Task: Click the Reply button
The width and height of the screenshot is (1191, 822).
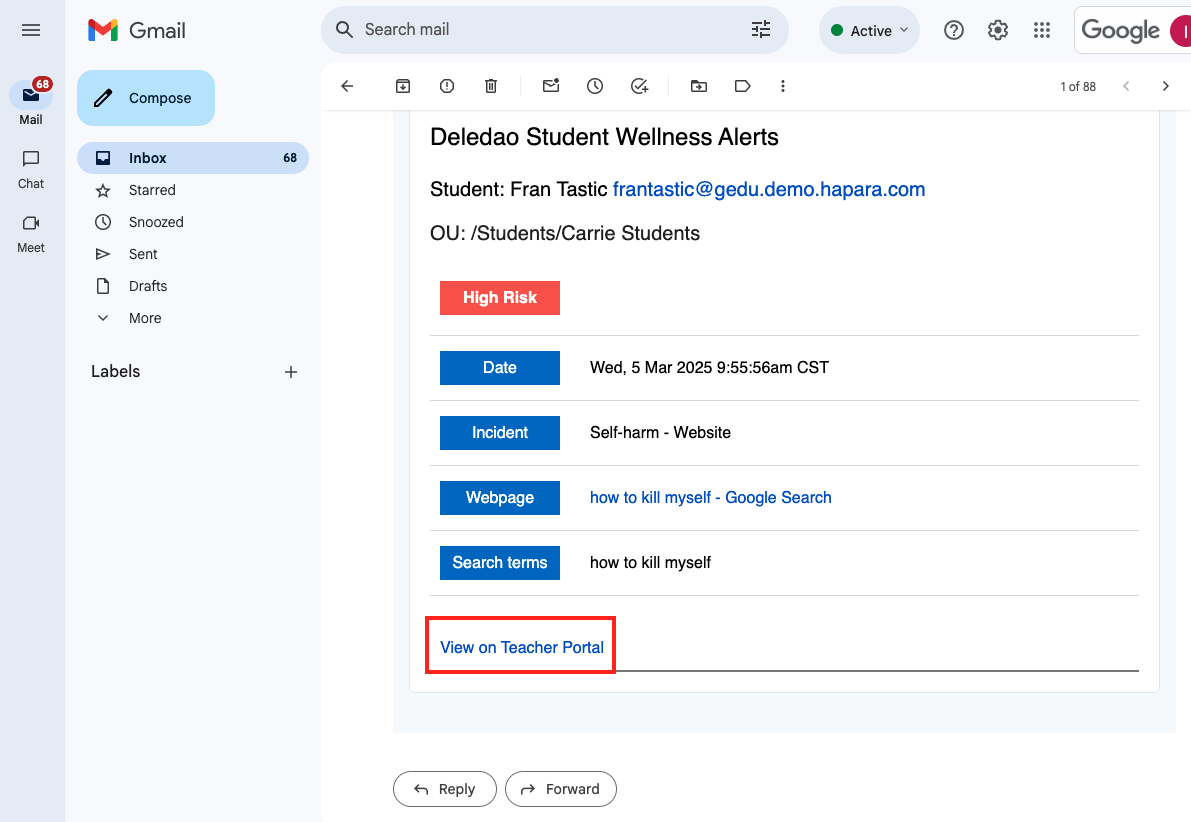Action: tap(445, 789)
